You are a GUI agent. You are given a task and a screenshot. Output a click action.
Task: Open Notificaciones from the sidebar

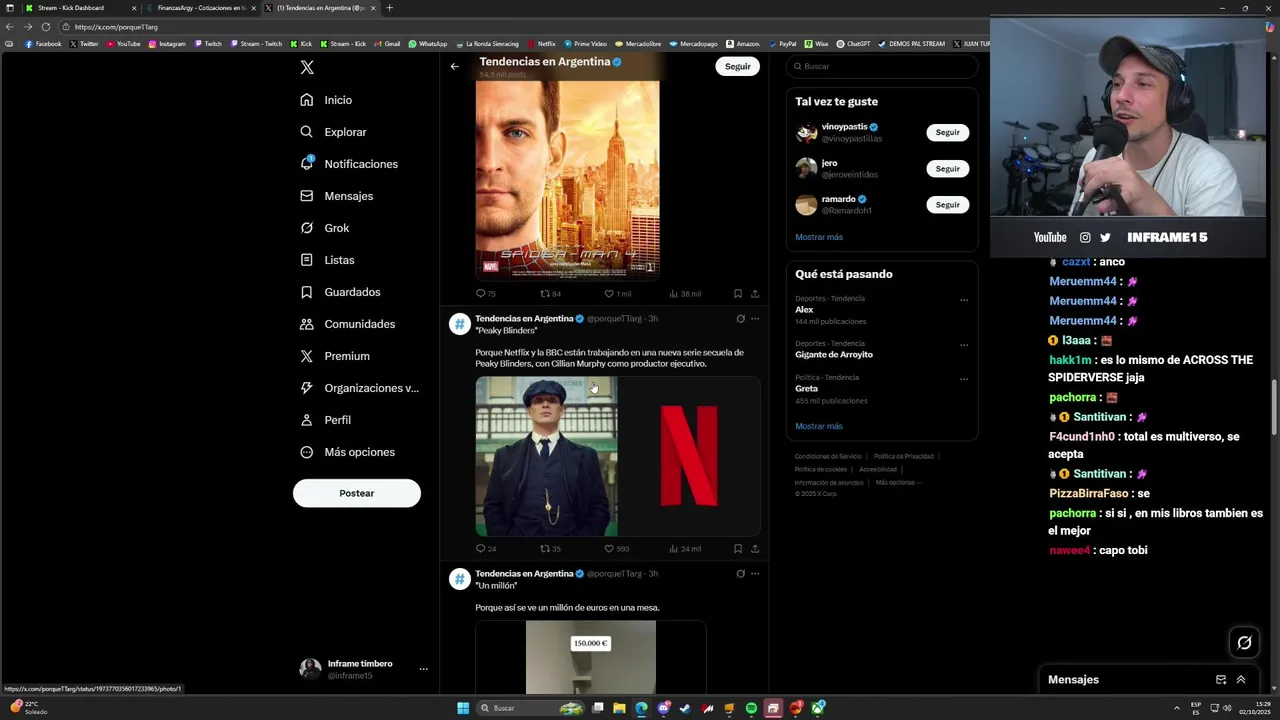click(x=349, y=164)
